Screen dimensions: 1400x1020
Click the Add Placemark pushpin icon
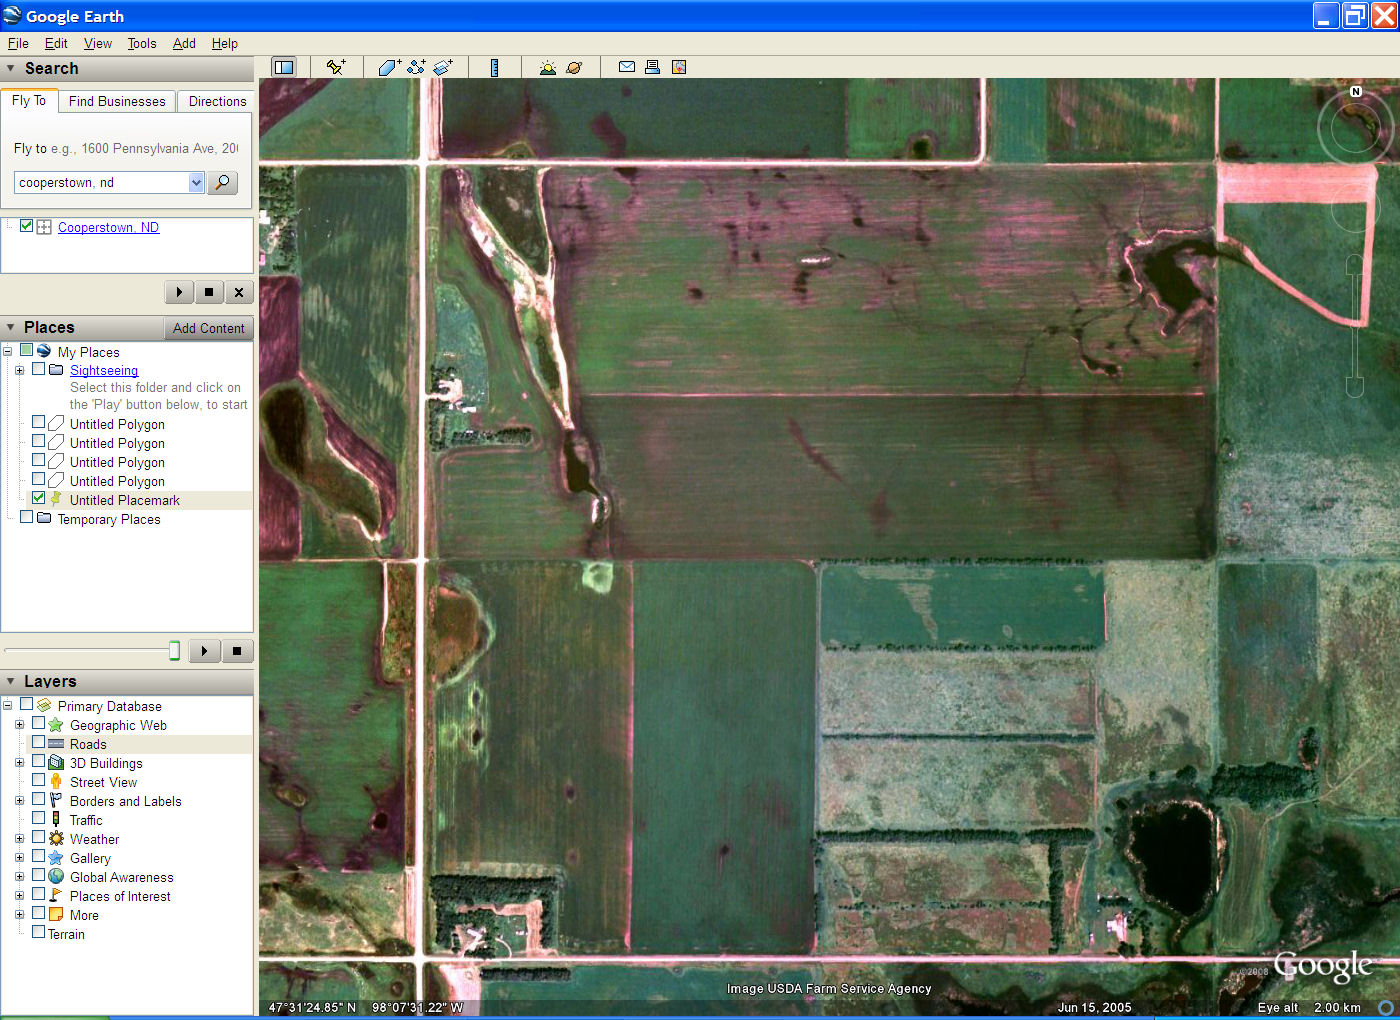tap(336, 67)
